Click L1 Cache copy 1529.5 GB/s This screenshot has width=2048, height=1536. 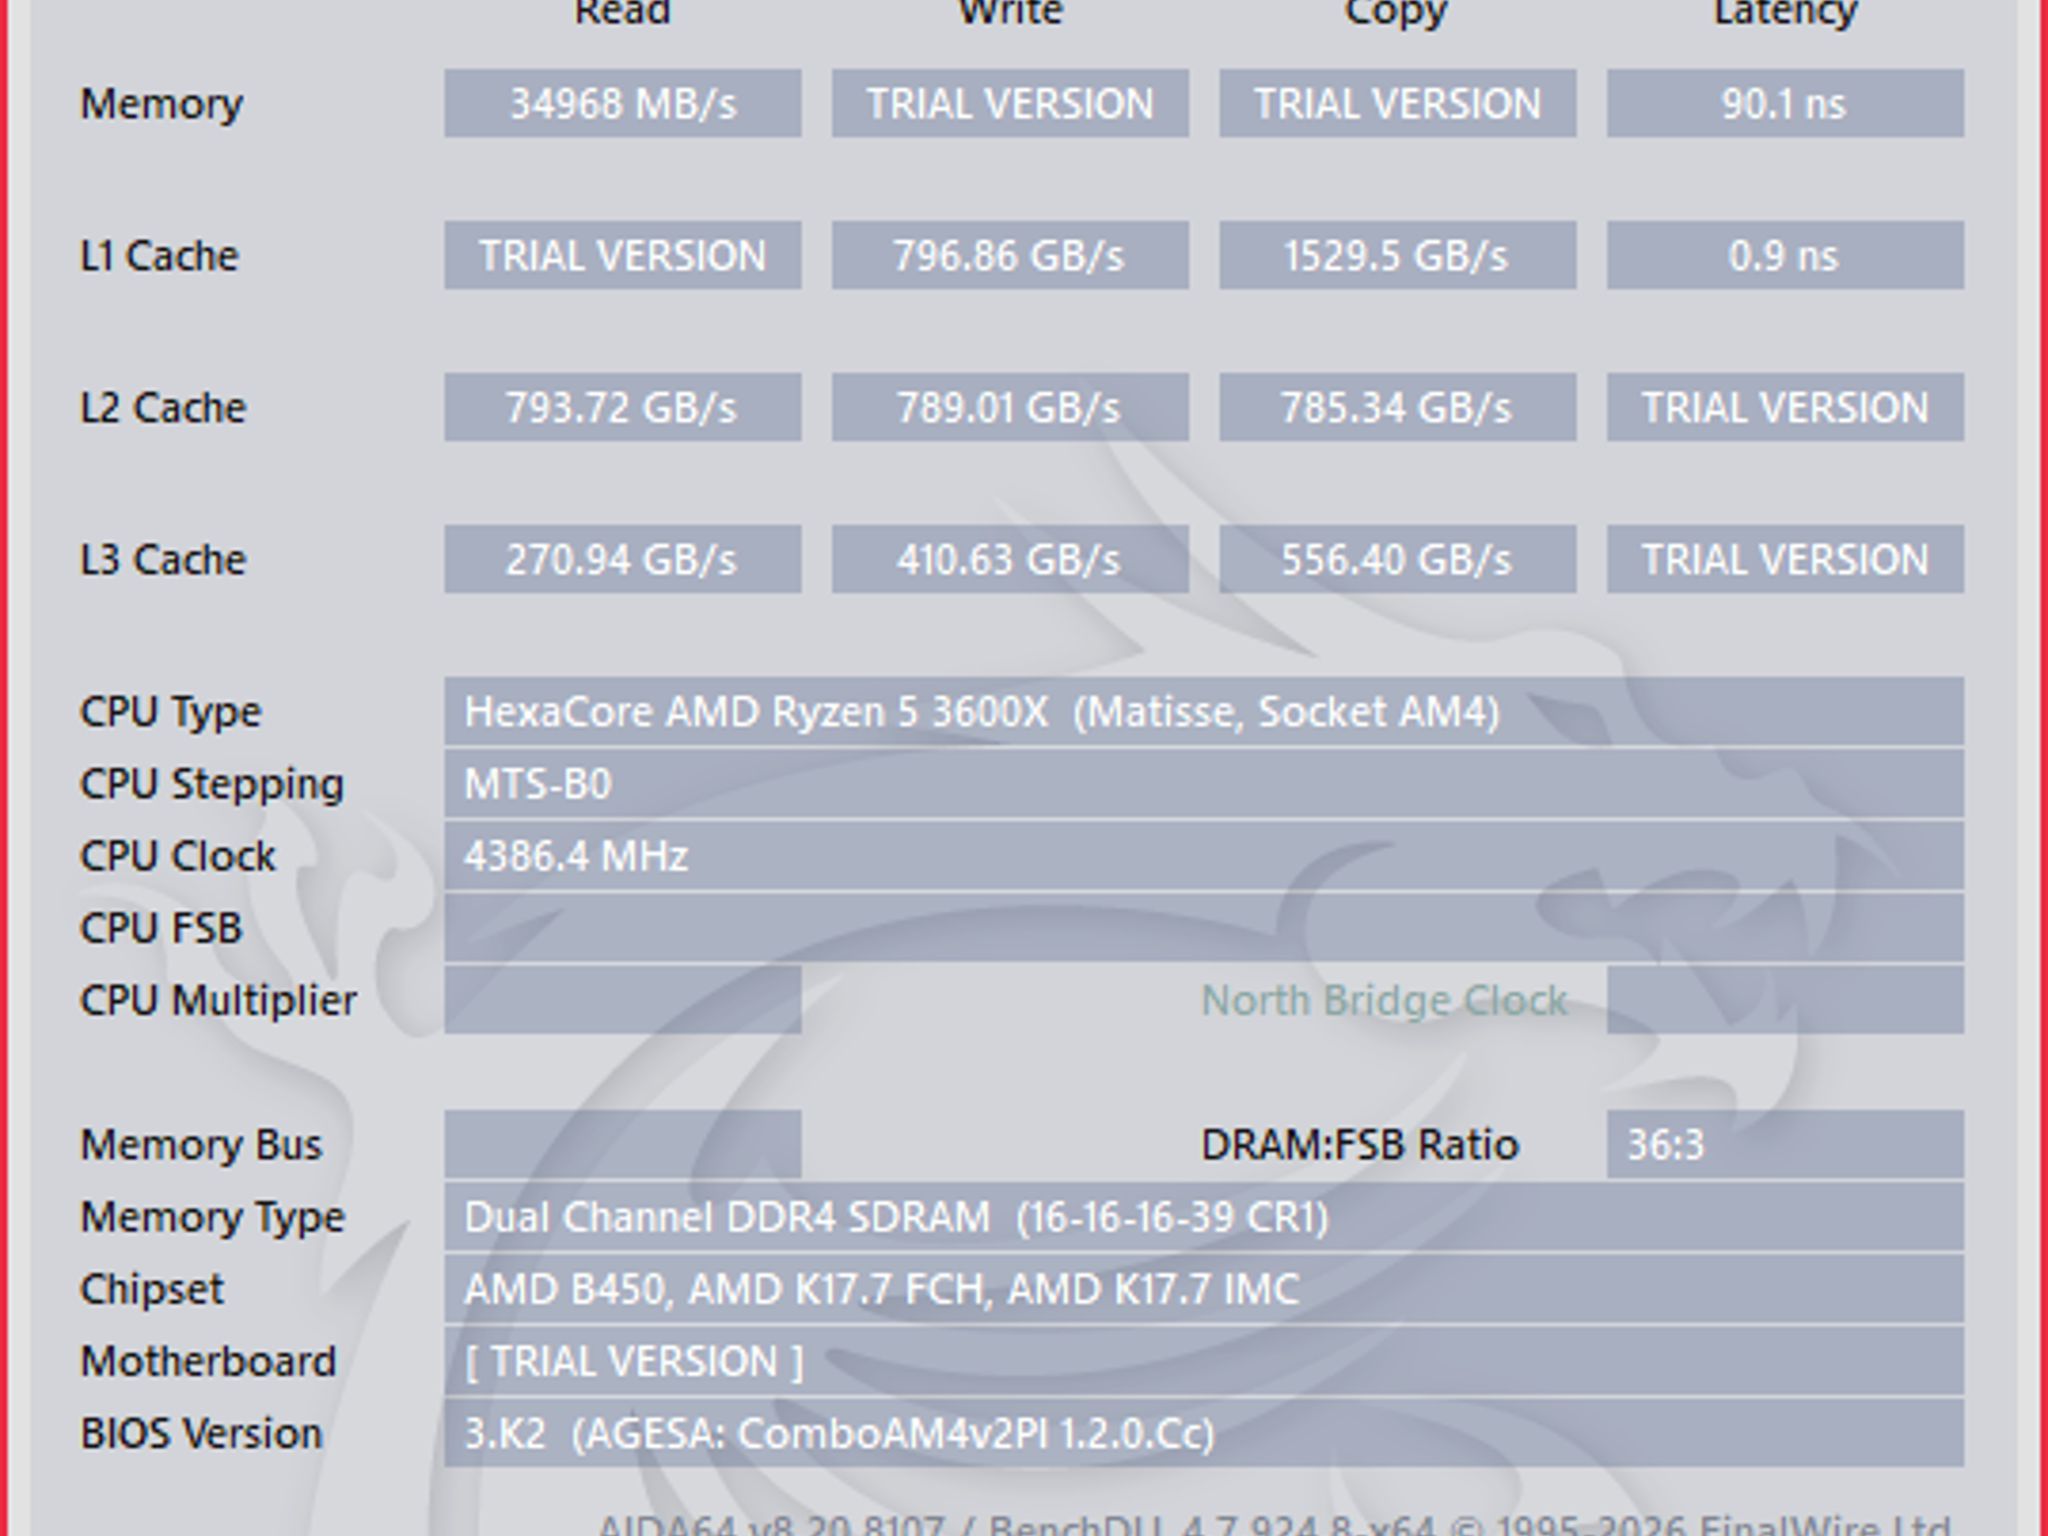coord(1397,255)
